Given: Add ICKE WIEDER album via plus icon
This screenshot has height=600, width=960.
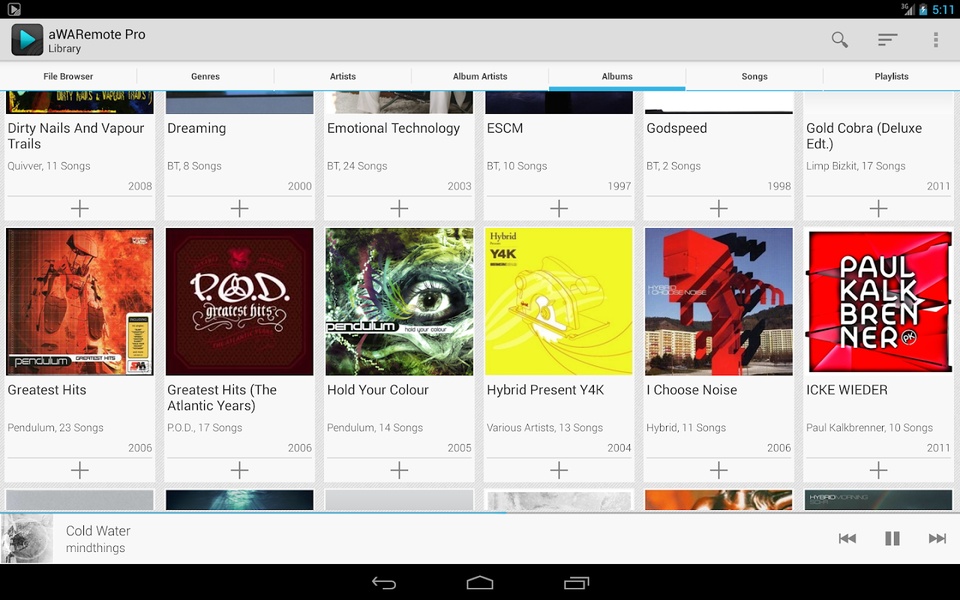Looking at the screenshot, I should pos(879,470).
